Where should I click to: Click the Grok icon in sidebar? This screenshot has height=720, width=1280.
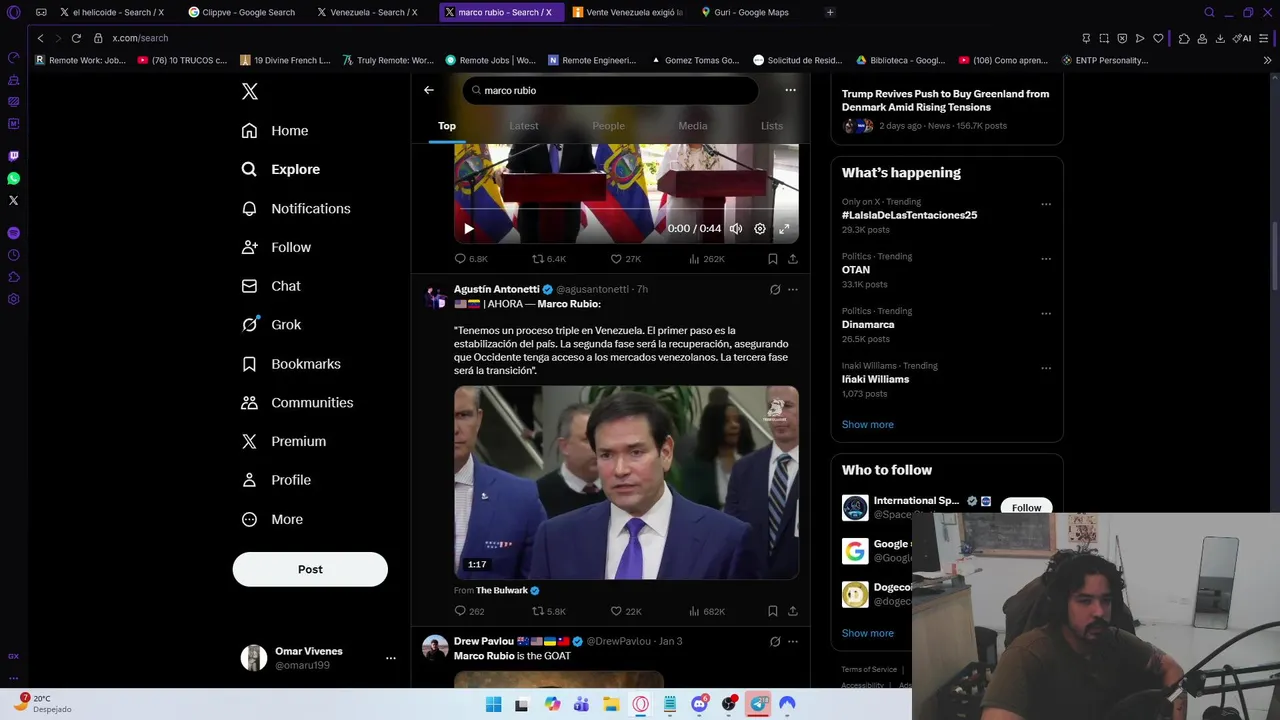[250, 325]
